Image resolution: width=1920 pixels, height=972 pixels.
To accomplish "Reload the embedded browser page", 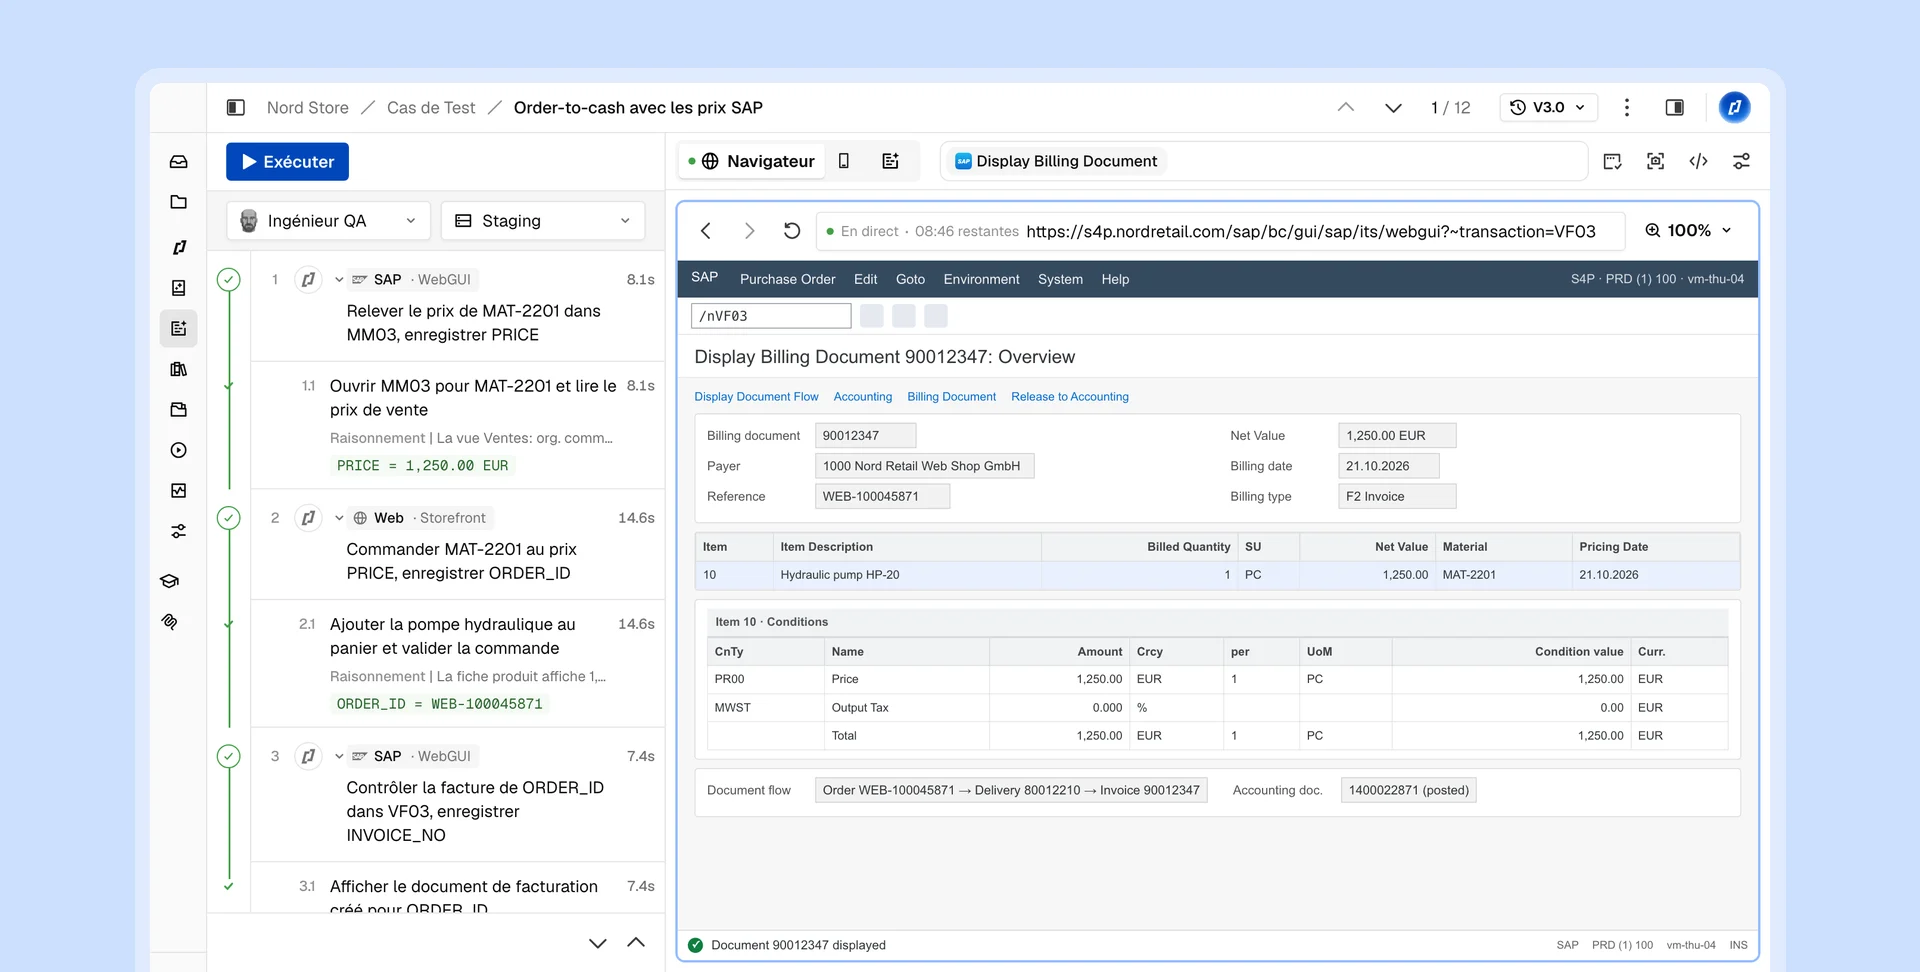I will [792, 231].
